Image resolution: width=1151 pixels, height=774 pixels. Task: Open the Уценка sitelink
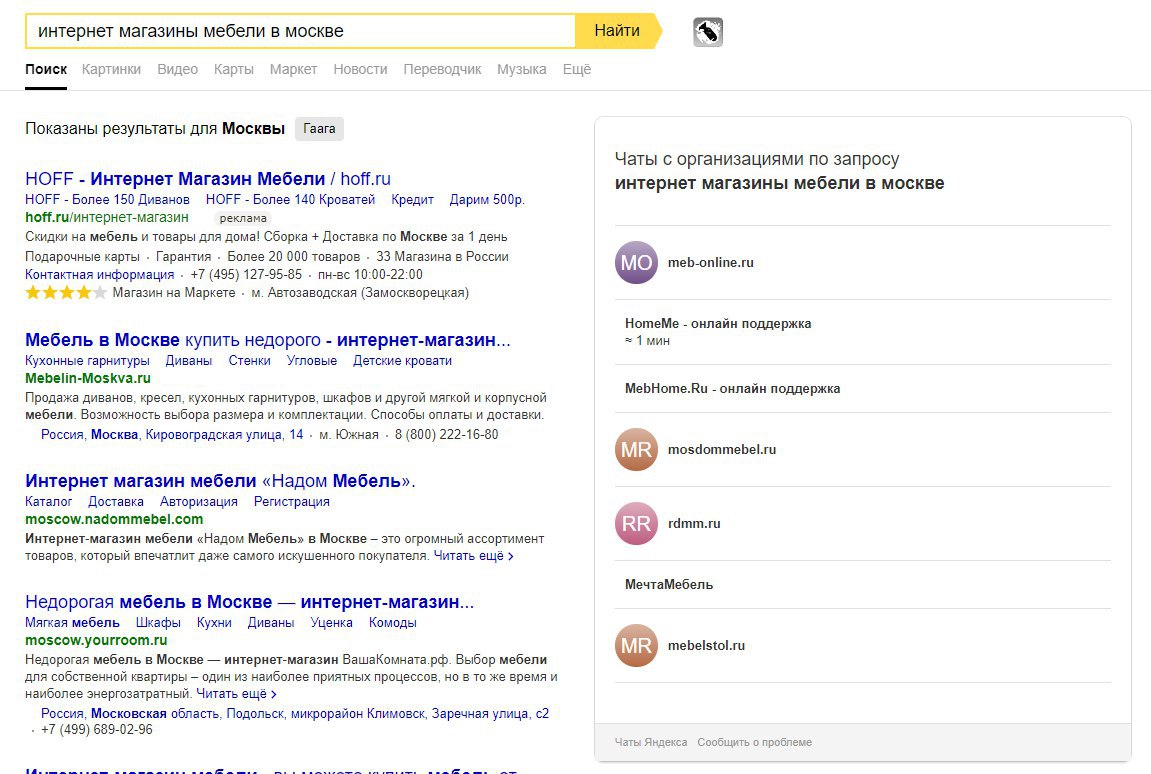[x=332, y=623]
